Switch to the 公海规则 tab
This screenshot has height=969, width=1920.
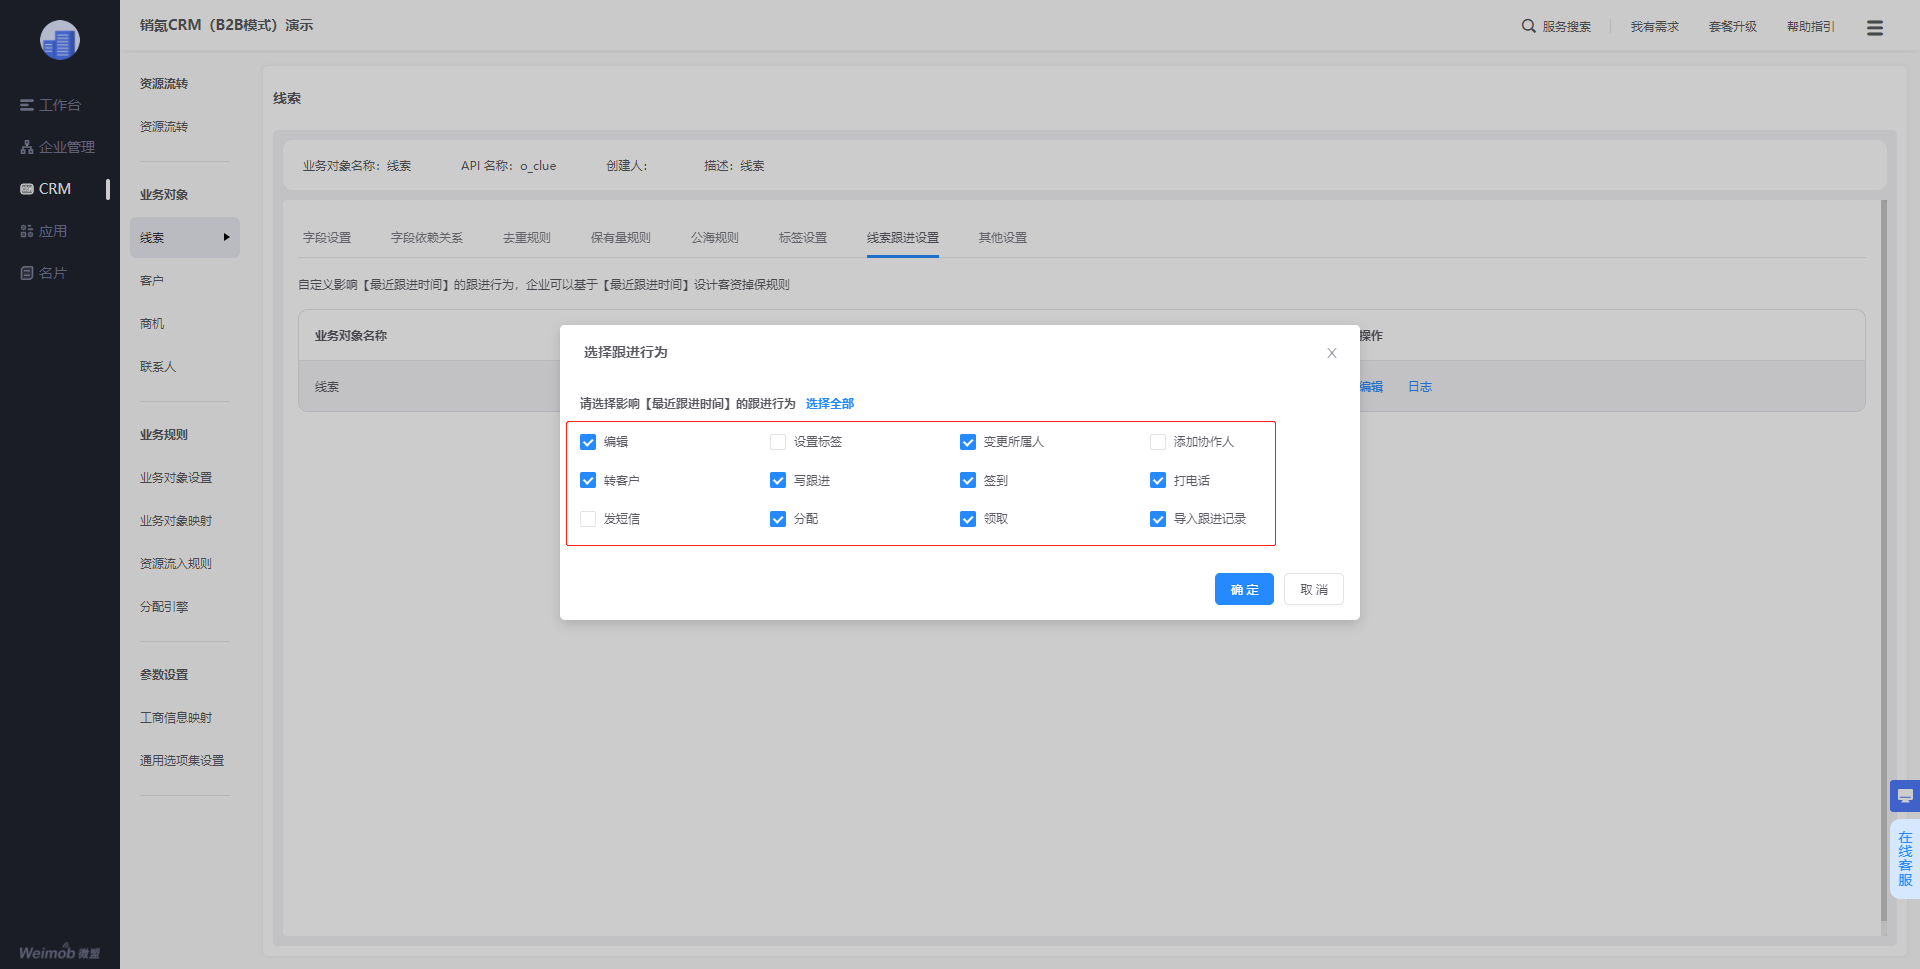(715, 238)
